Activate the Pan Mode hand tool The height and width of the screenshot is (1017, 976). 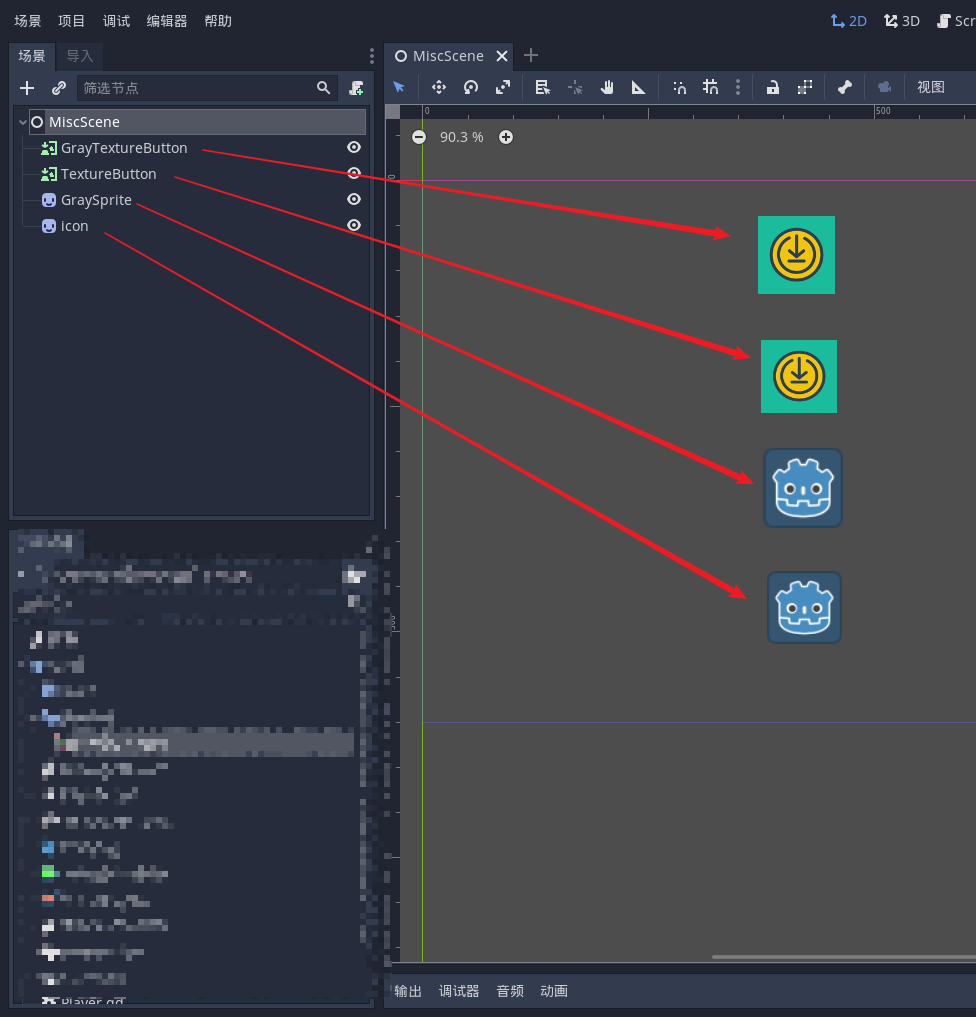[607, 88]
